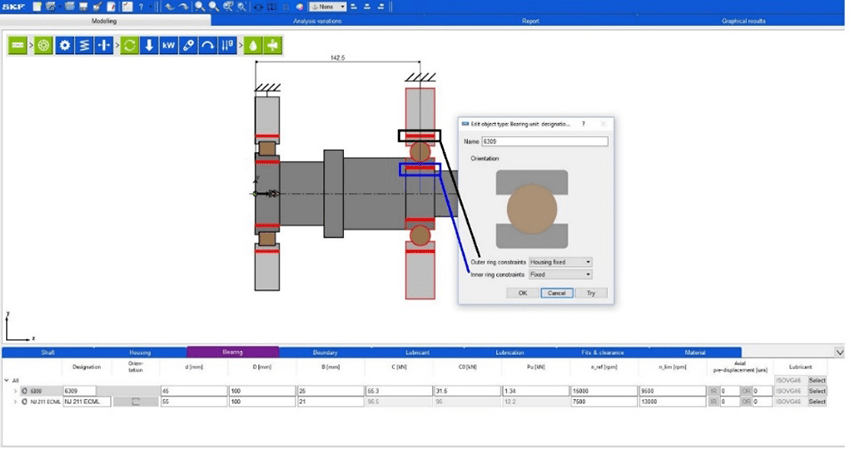Click the kW power input icon
The width and height of the screenshot is (850, 449).
[x=169, y=46]
